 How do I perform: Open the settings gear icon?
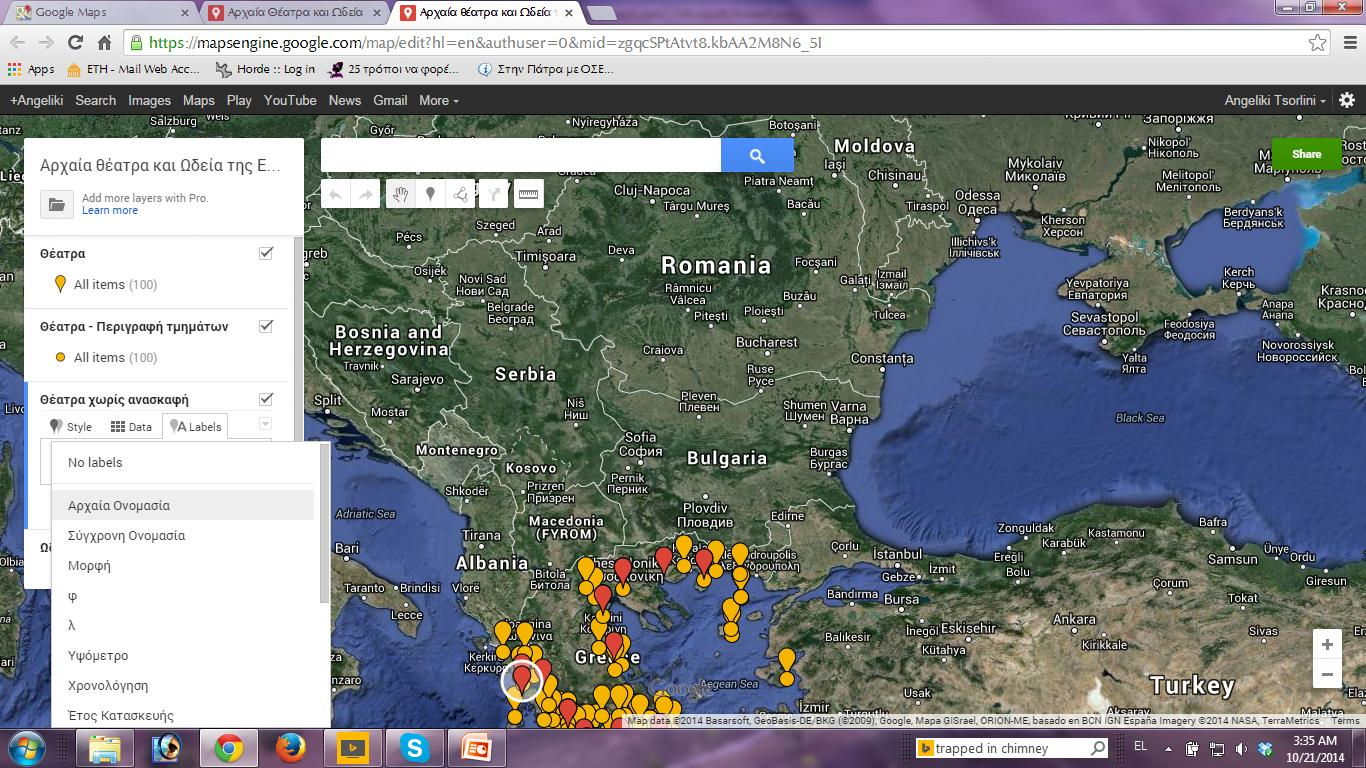(x=1347, y=100)
